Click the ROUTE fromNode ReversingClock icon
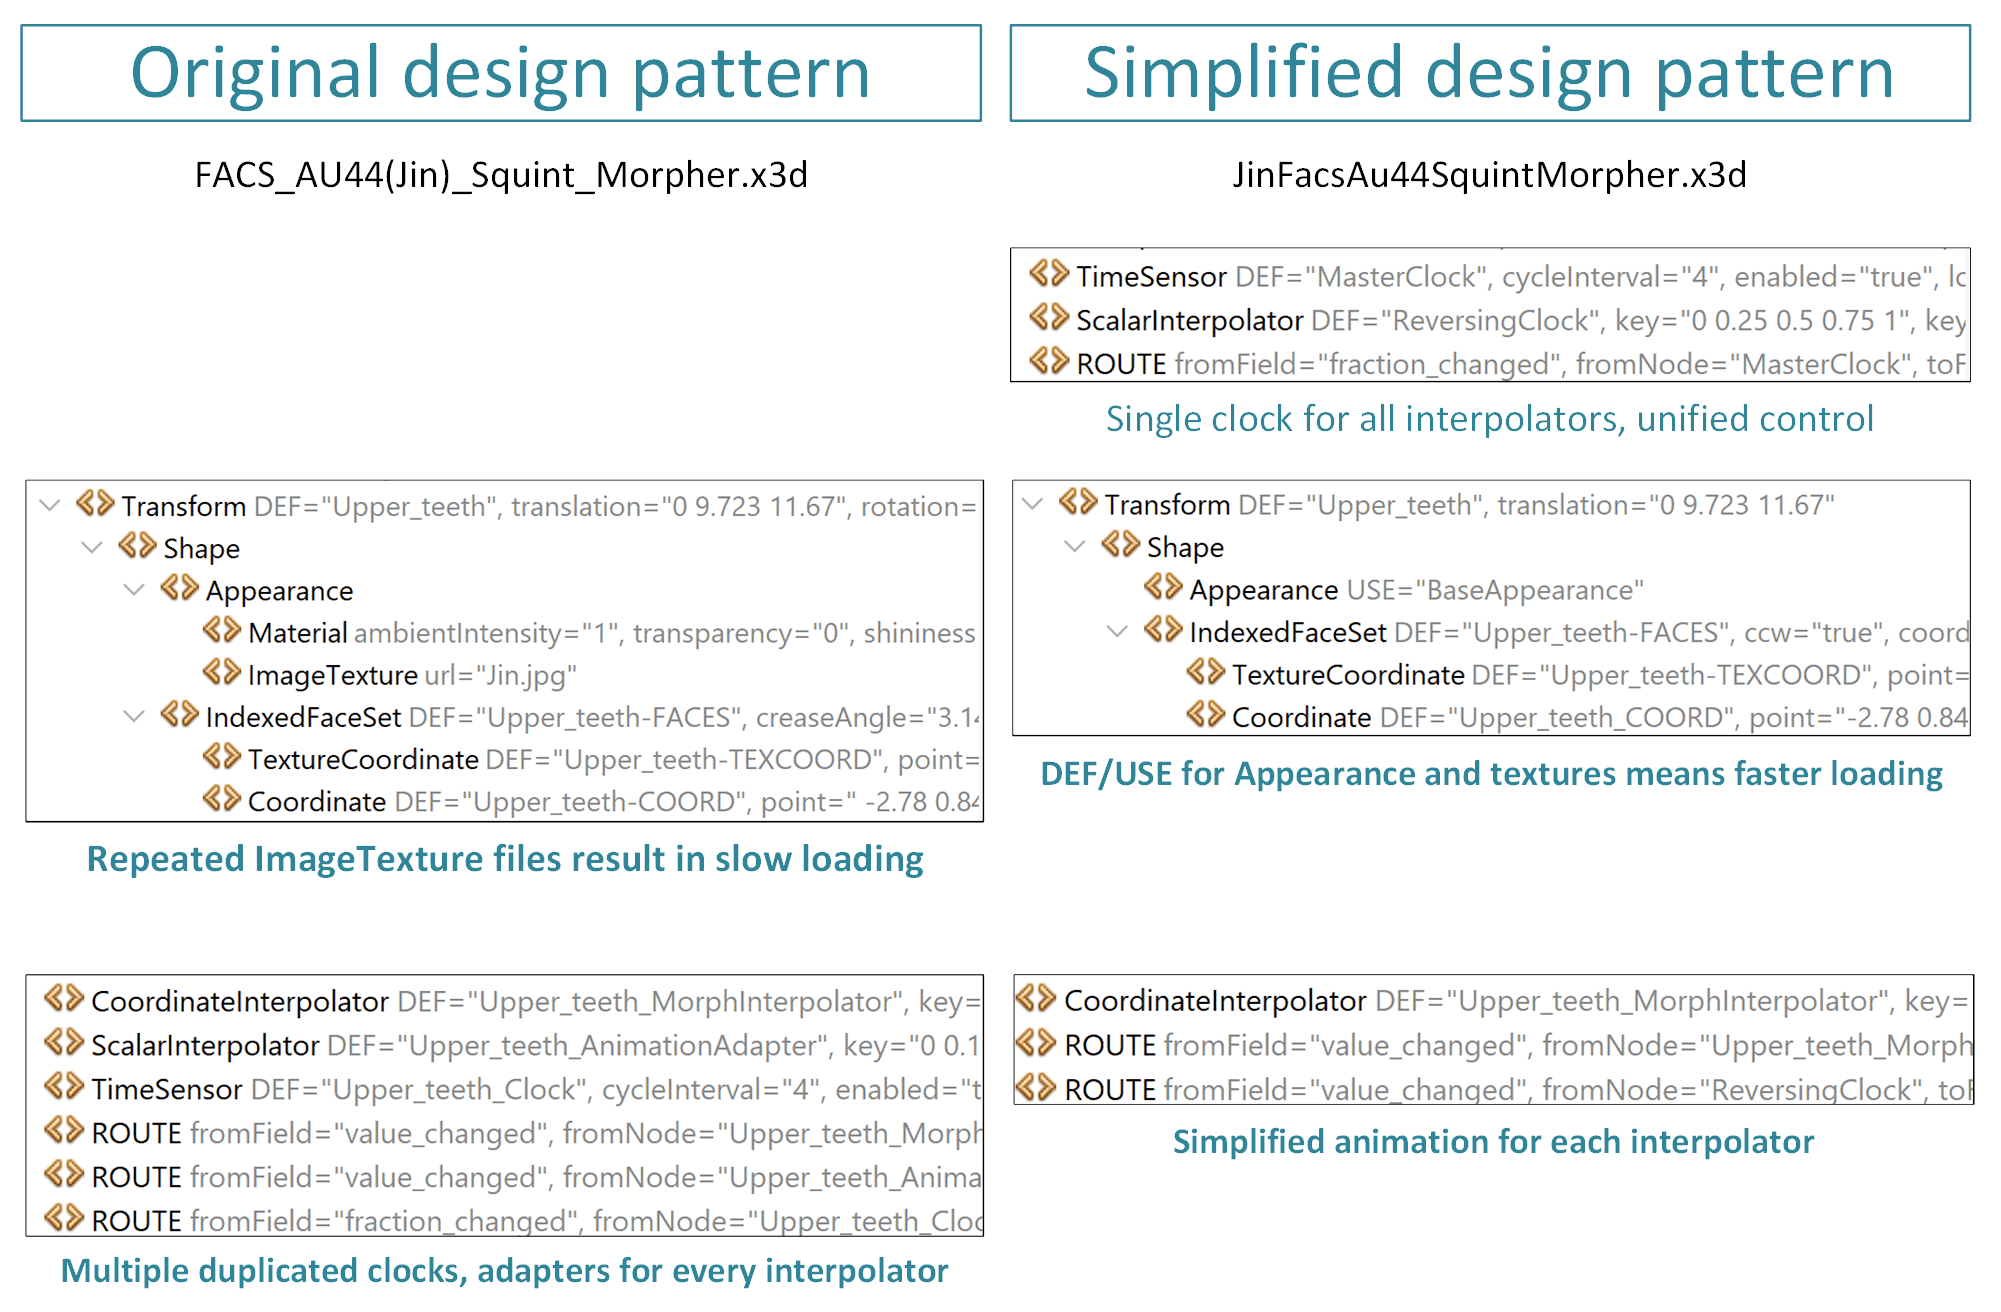 [x=1036, y=1087]
